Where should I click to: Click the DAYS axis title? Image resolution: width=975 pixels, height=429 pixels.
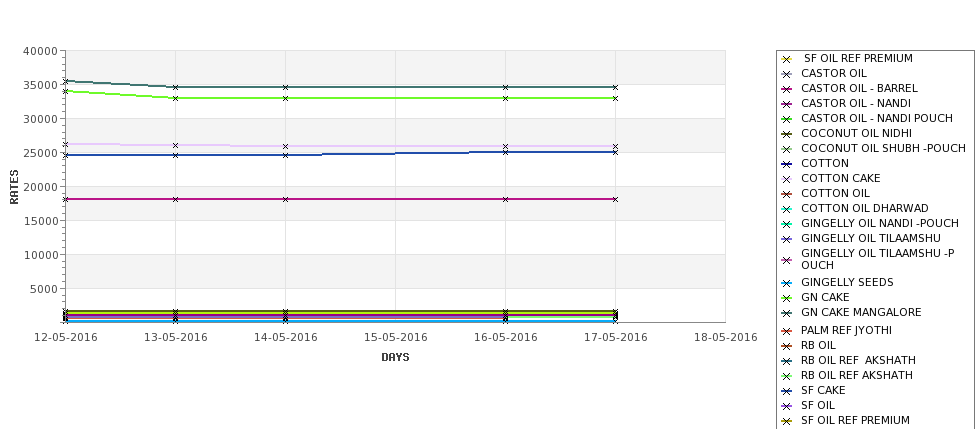click(395, 358)
